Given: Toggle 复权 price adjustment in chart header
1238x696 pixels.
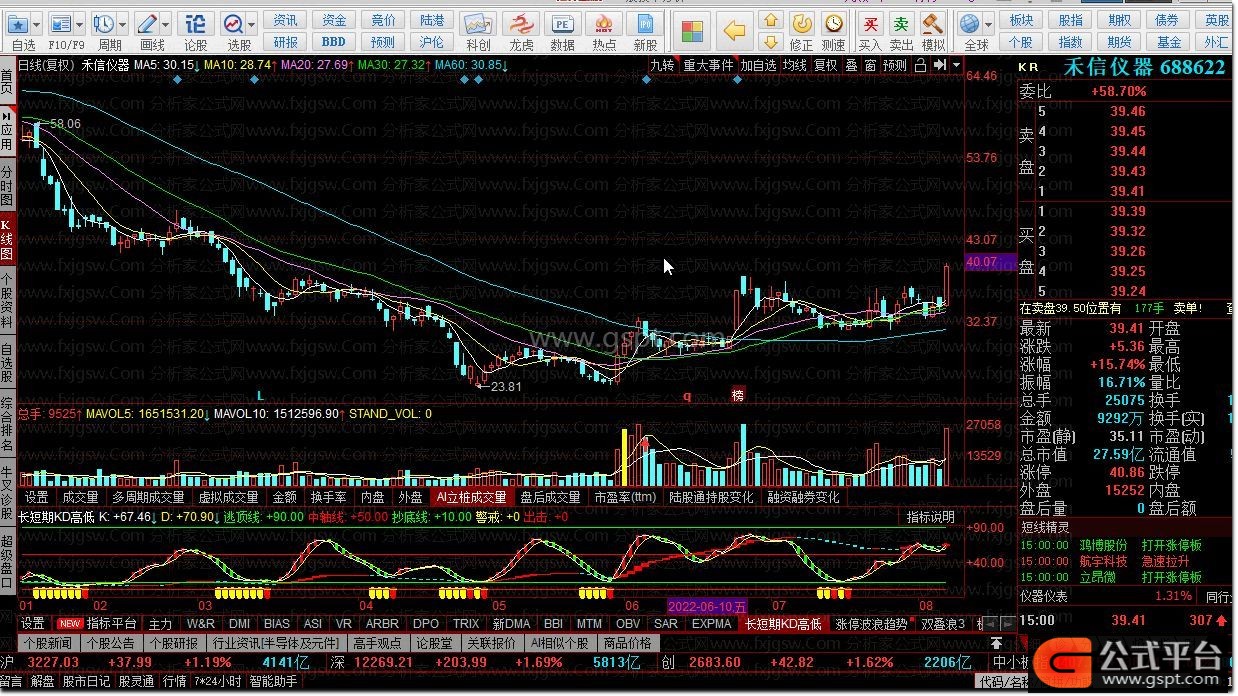Looking at the screenshot, I should click(x=825, y=65).
